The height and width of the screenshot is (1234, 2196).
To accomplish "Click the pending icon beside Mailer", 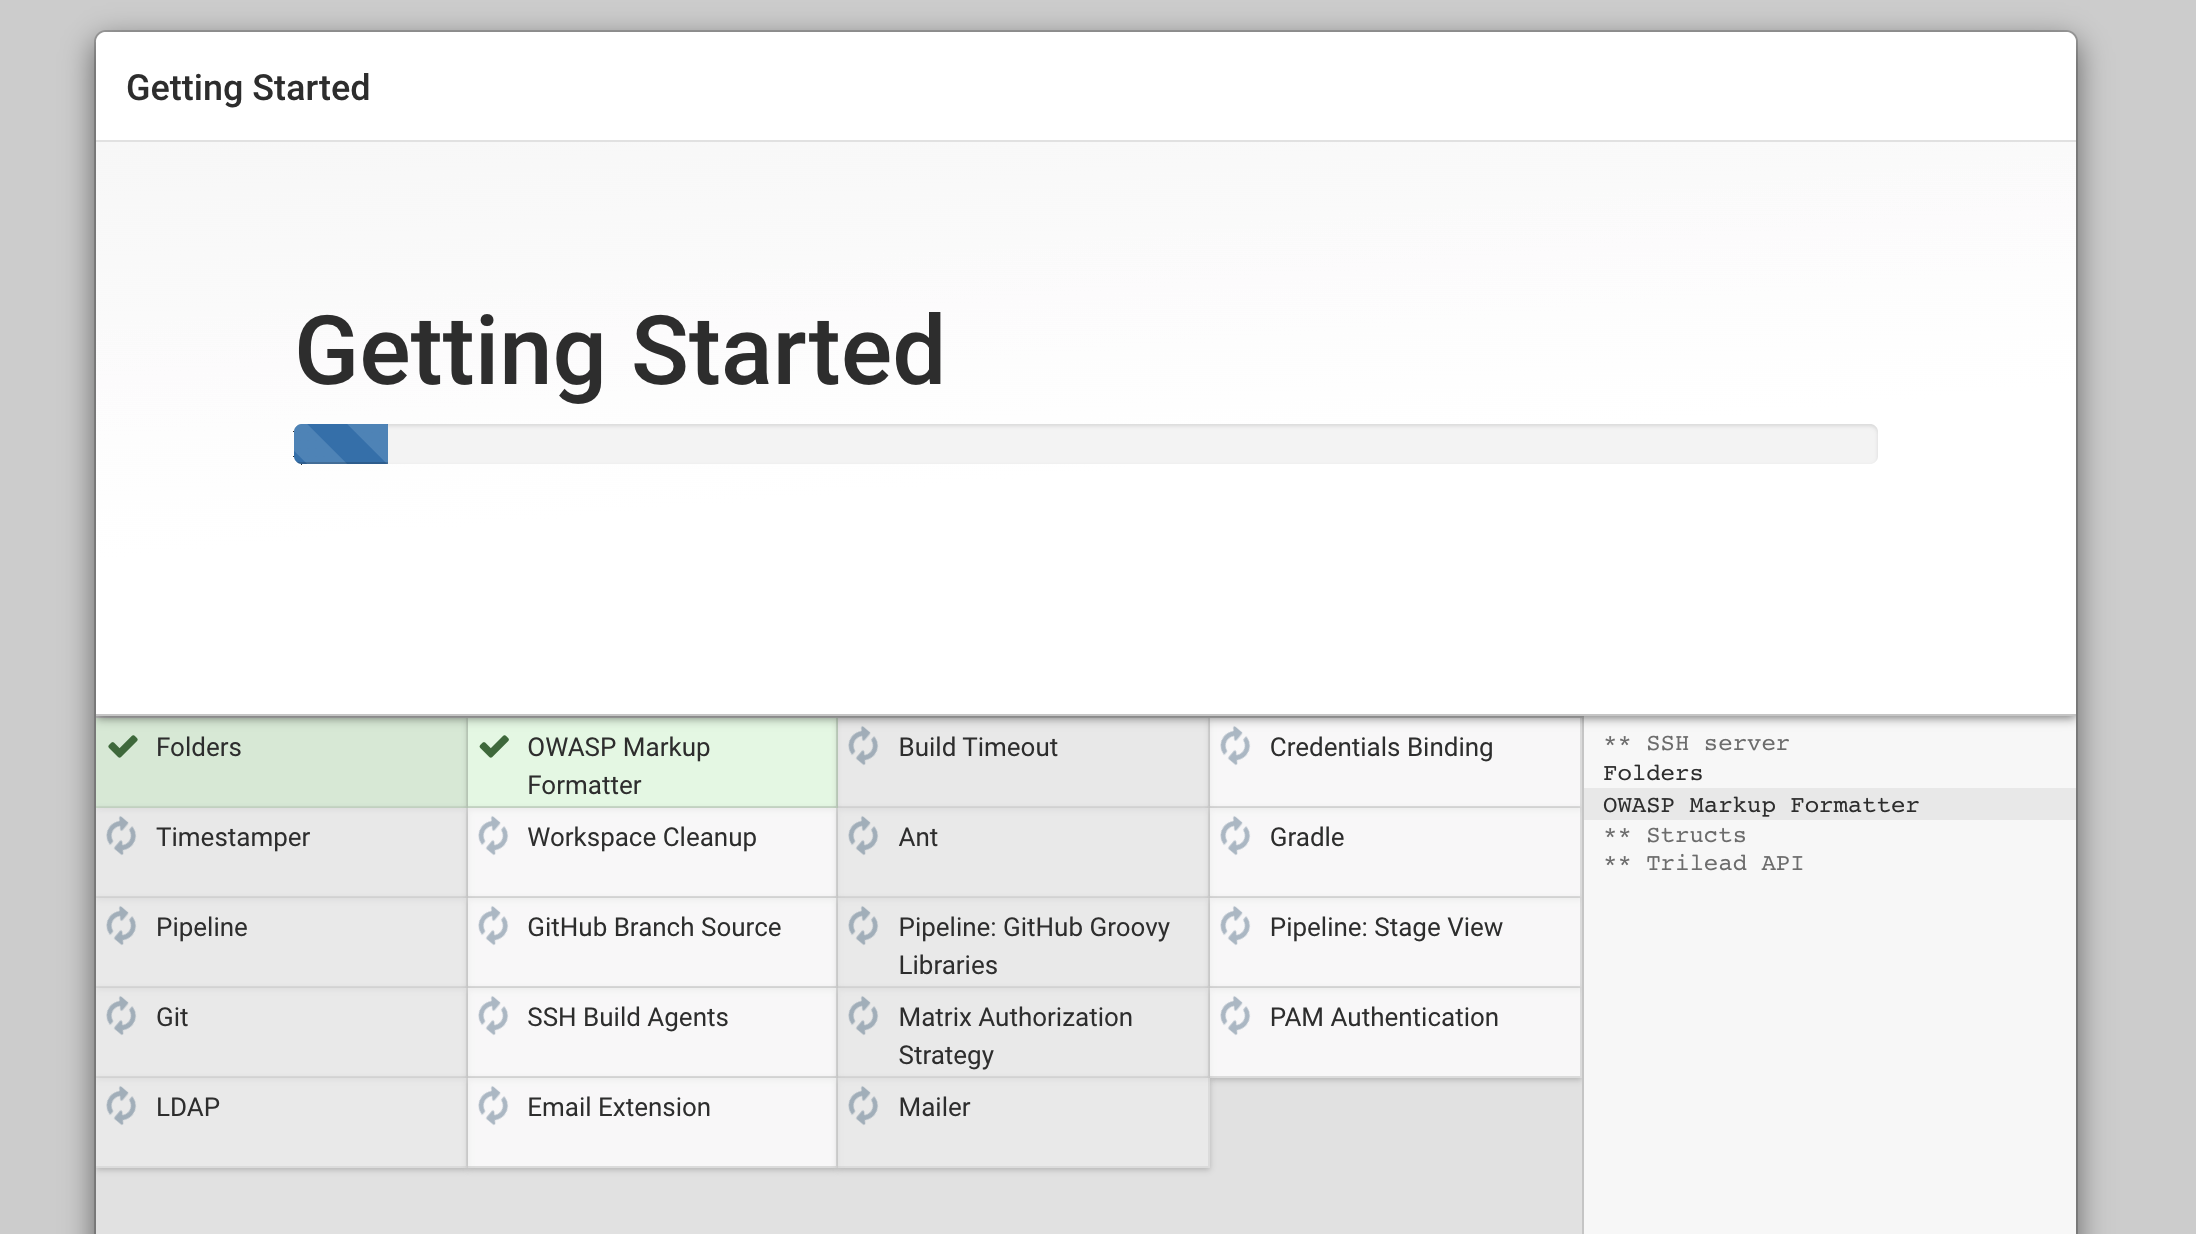I will (x=864, y=1106).
